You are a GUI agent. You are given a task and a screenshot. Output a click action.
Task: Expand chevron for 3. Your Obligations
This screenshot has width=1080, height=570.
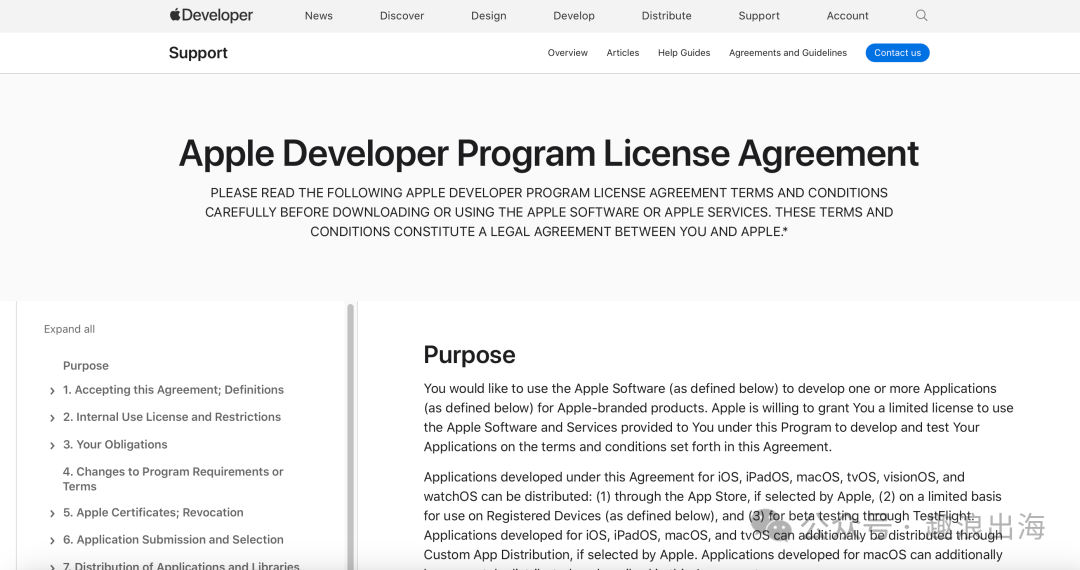click(x=52, y=445)
